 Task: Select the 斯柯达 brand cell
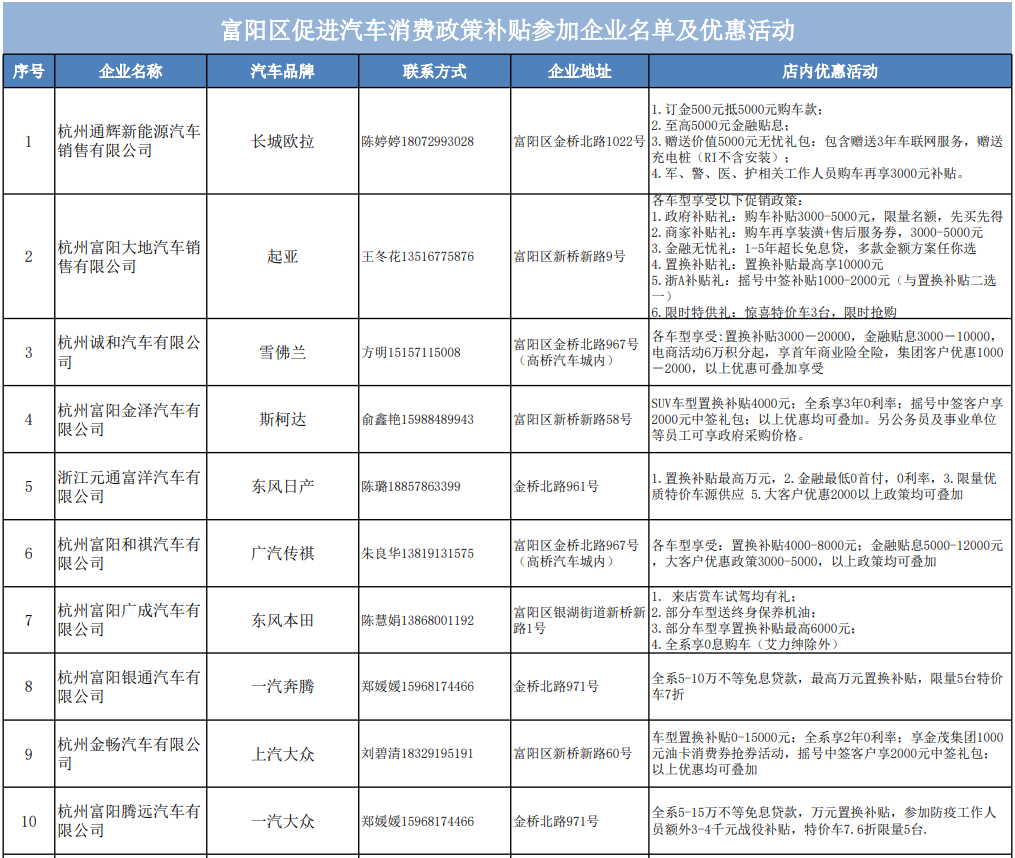[x=282, y=420]
